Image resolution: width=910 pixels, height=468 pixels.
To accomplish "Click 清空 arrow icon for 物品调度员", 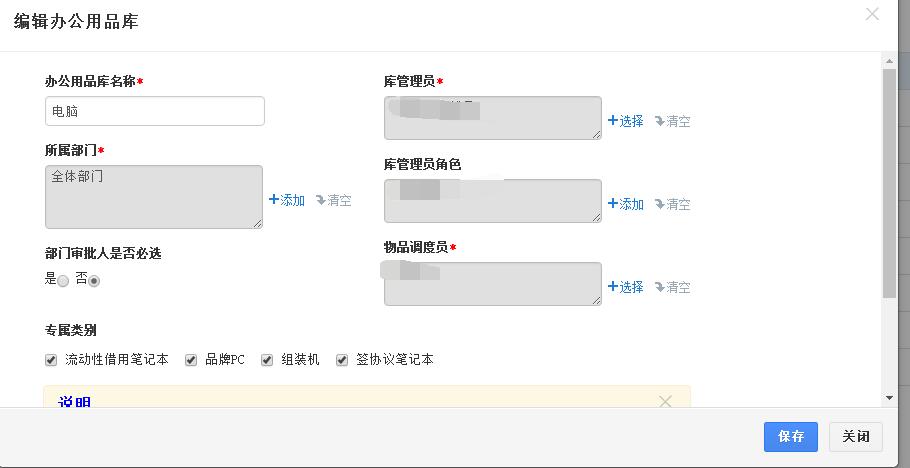I will 660,287.
